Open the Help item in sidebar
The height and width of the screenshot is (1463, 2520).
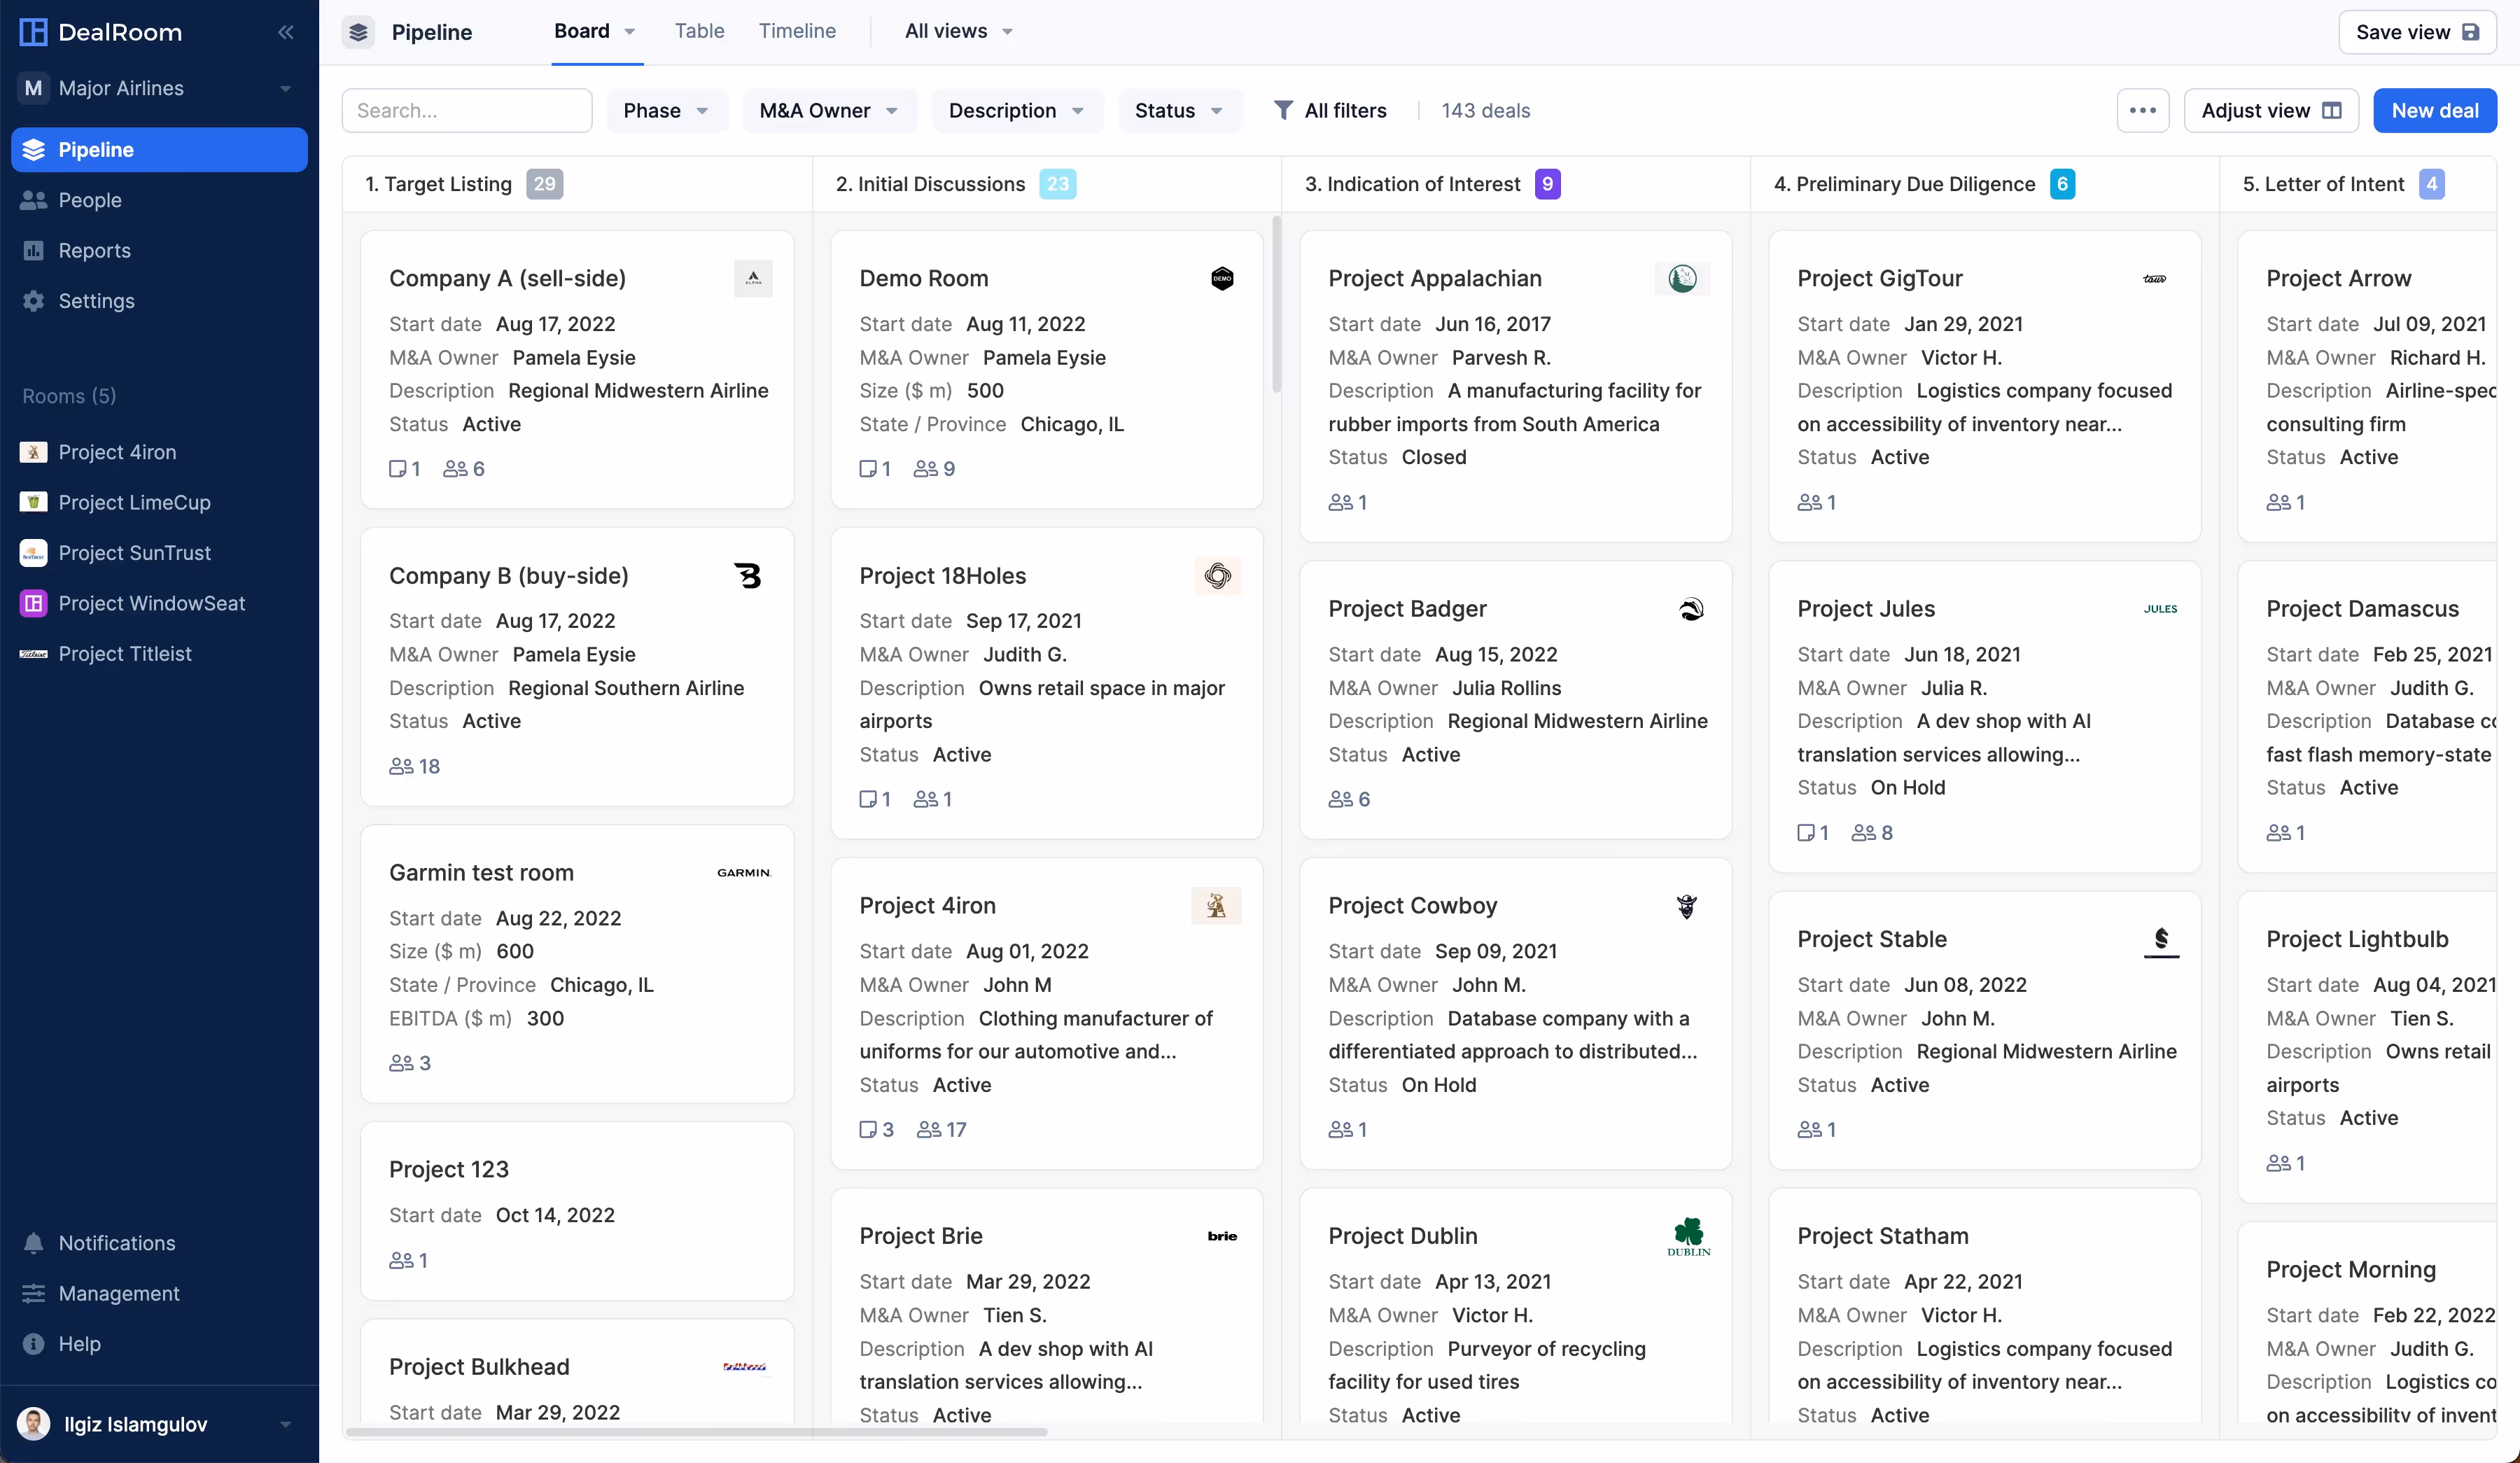[79, 1343]
